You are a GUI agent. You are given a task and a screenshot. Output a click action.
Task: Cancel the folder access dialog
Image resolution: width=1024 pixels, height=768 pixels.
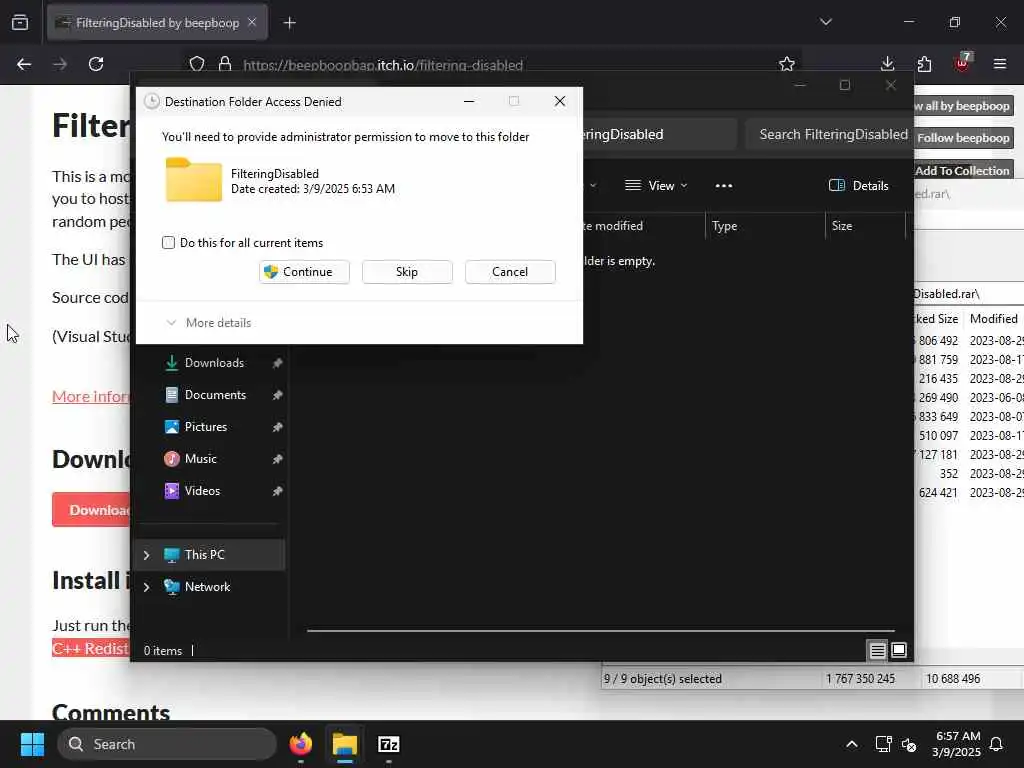click(510, 272)
